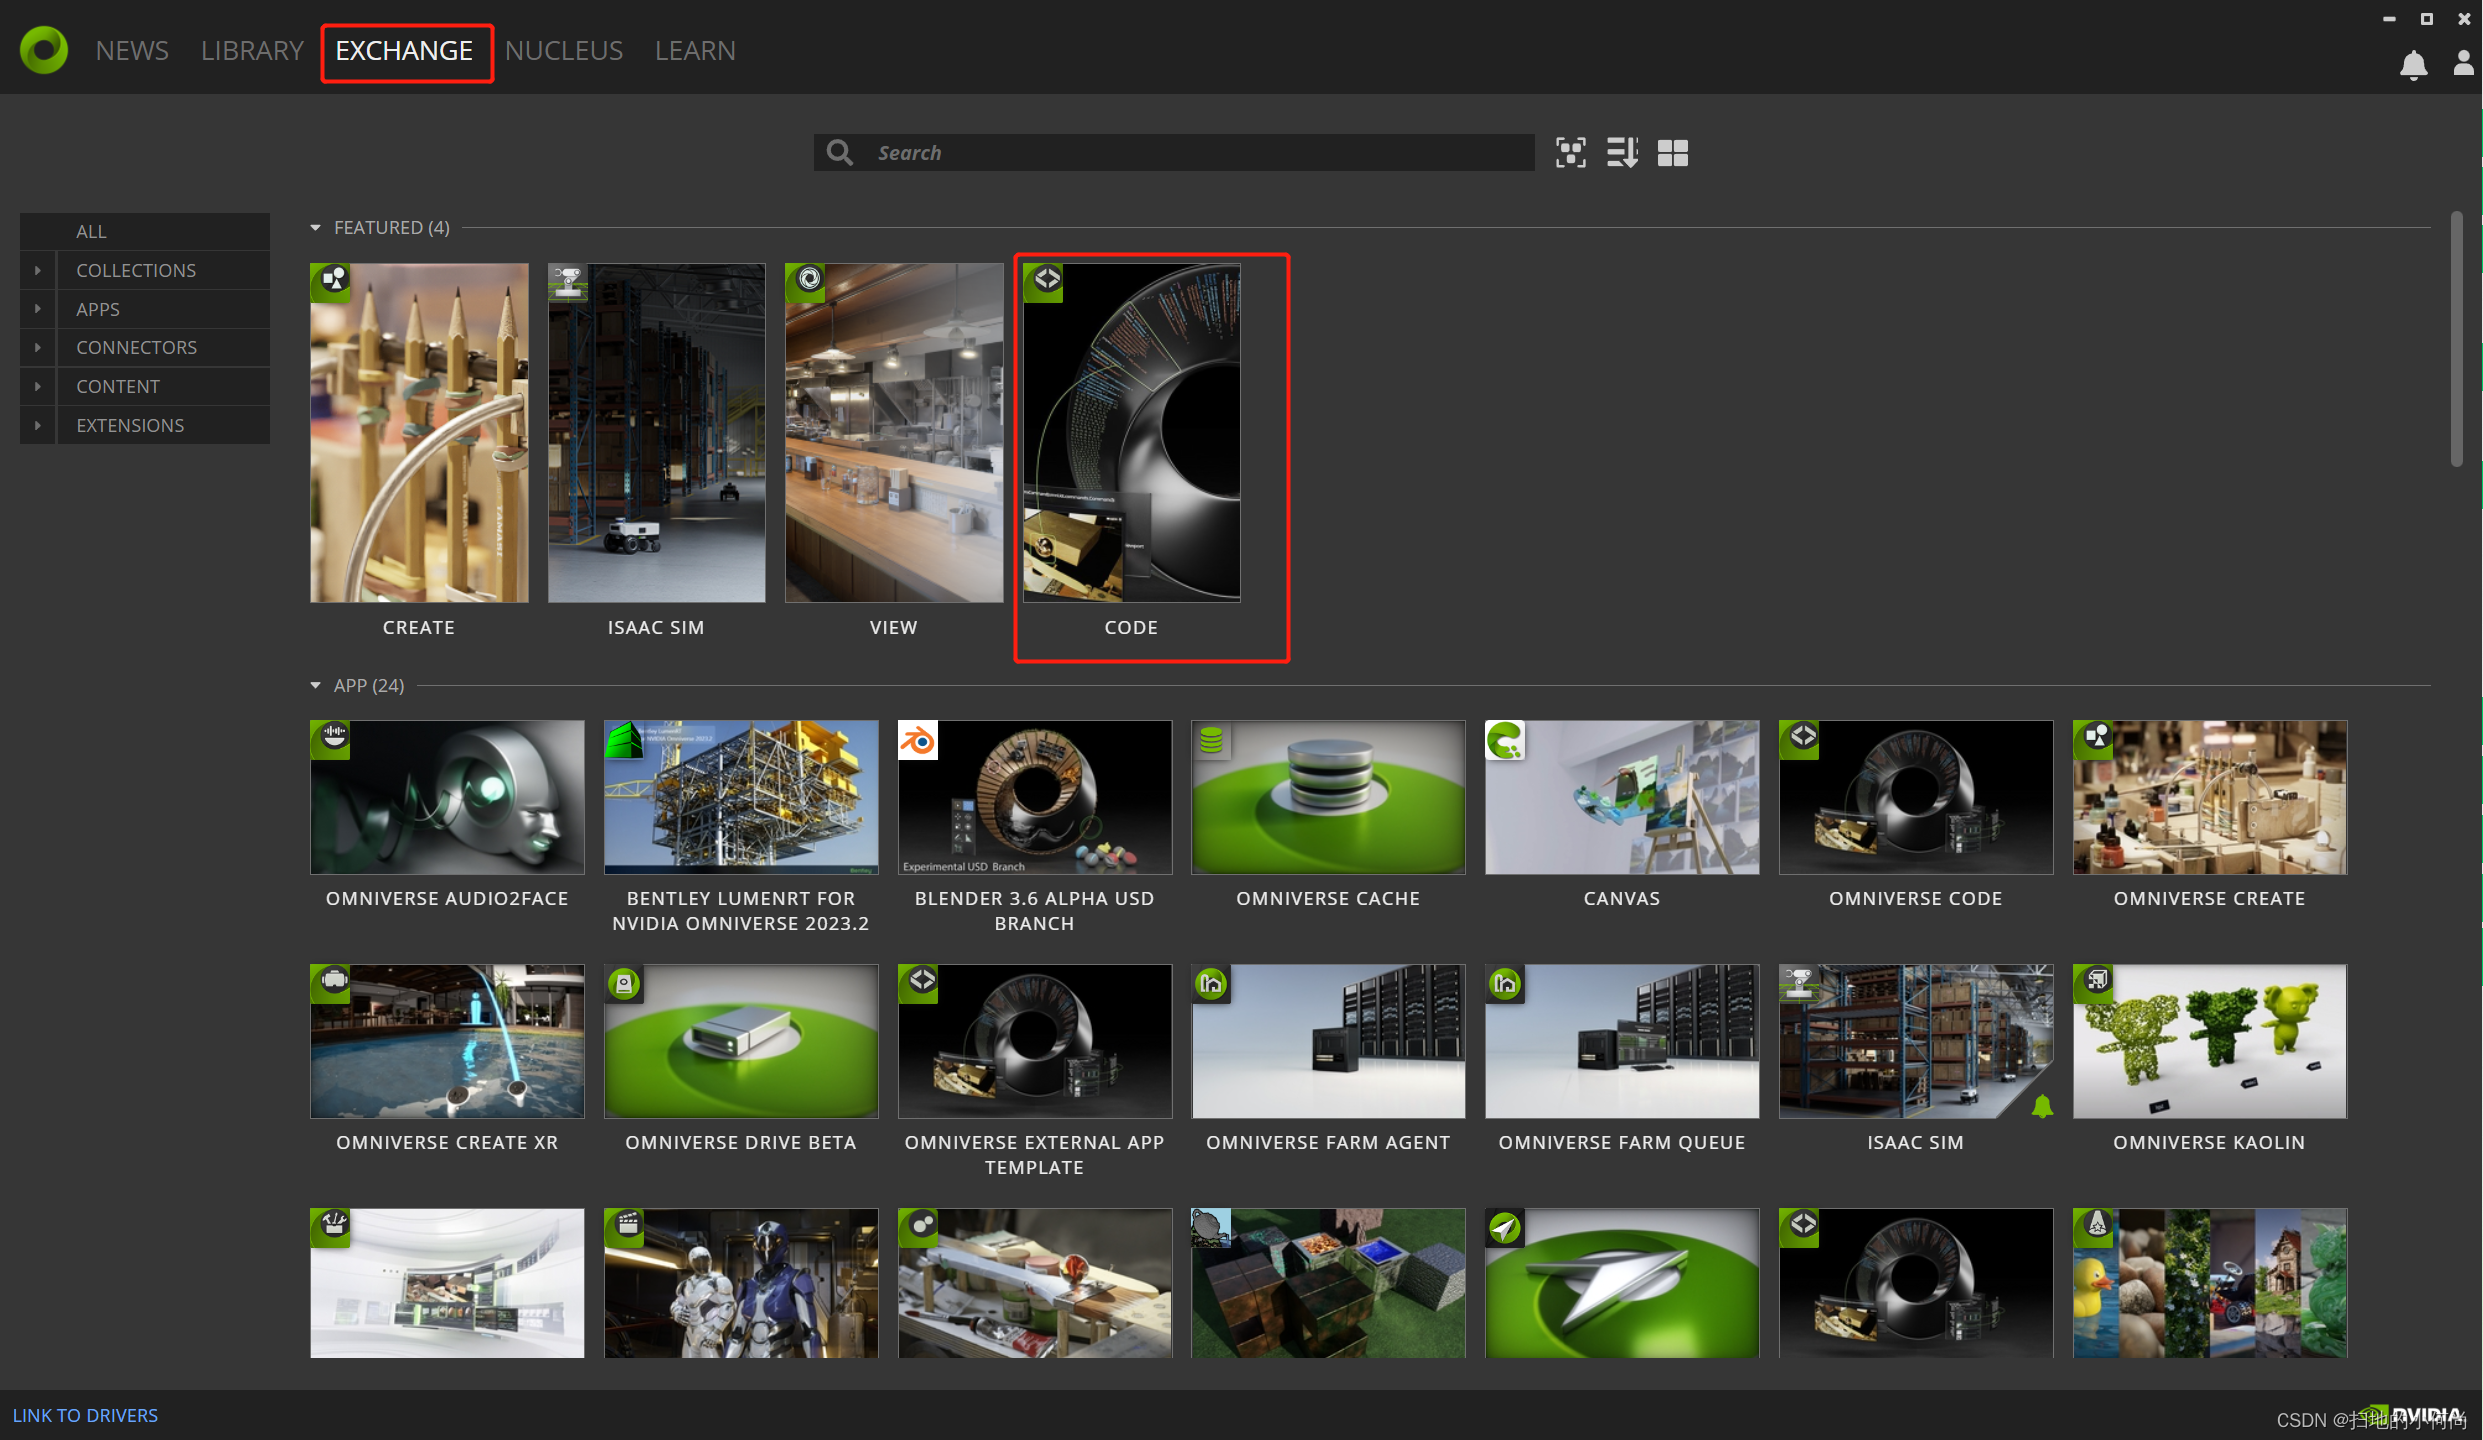Open the featured CREATE thumbnail
This screenshot has width=2483, height=1440.
click(x=419, y=433)
